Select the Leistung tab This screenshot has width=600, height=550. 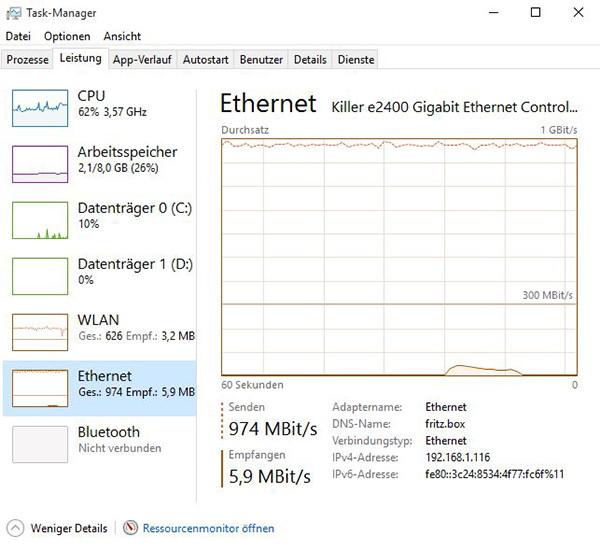80,58
